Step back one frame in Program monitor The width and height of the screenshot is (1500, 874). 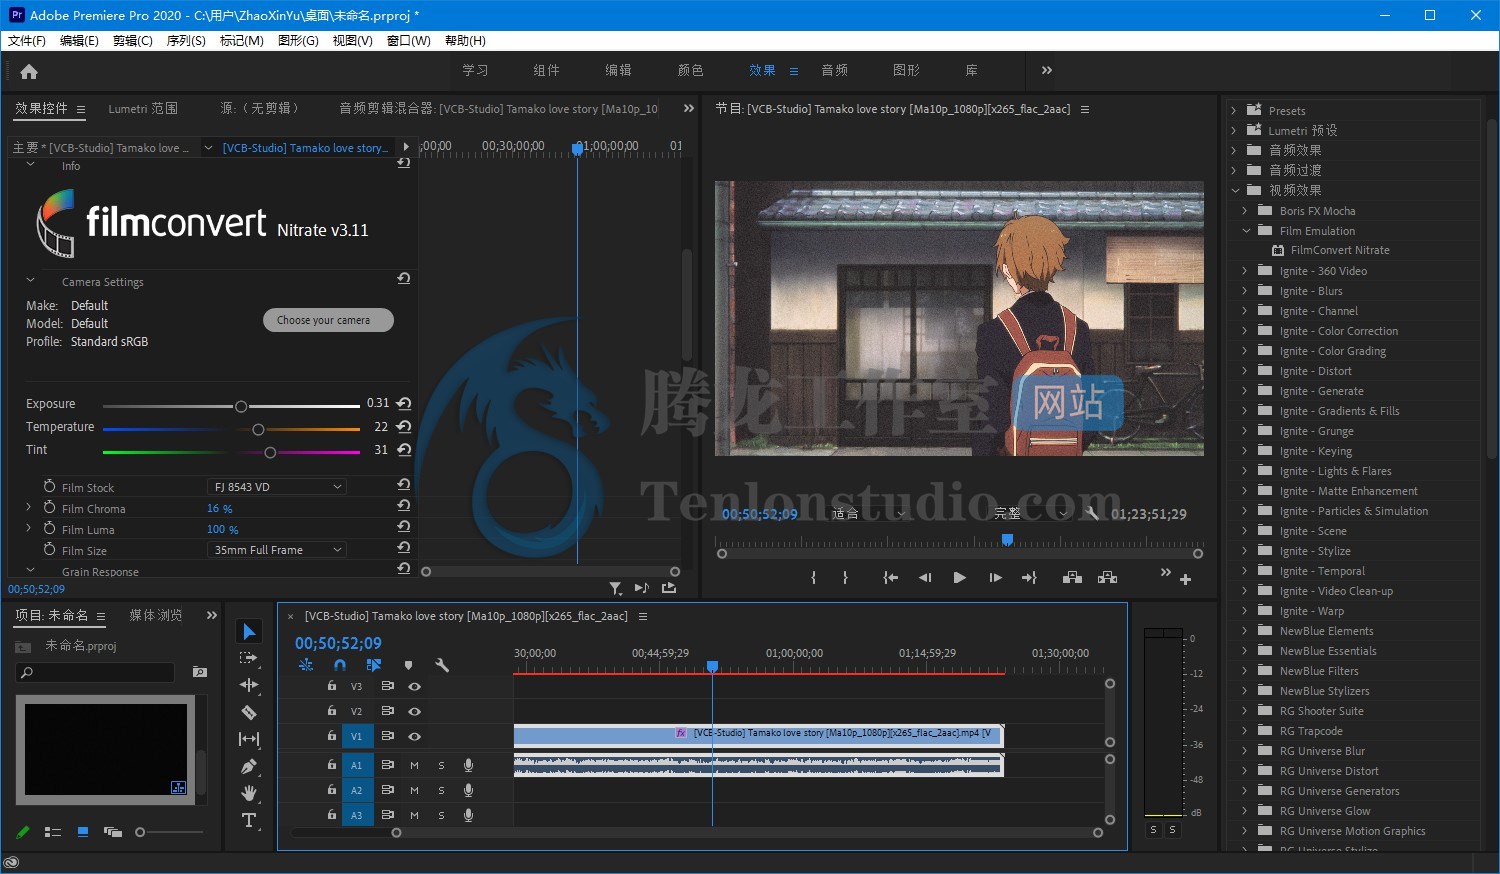[925, 577]
